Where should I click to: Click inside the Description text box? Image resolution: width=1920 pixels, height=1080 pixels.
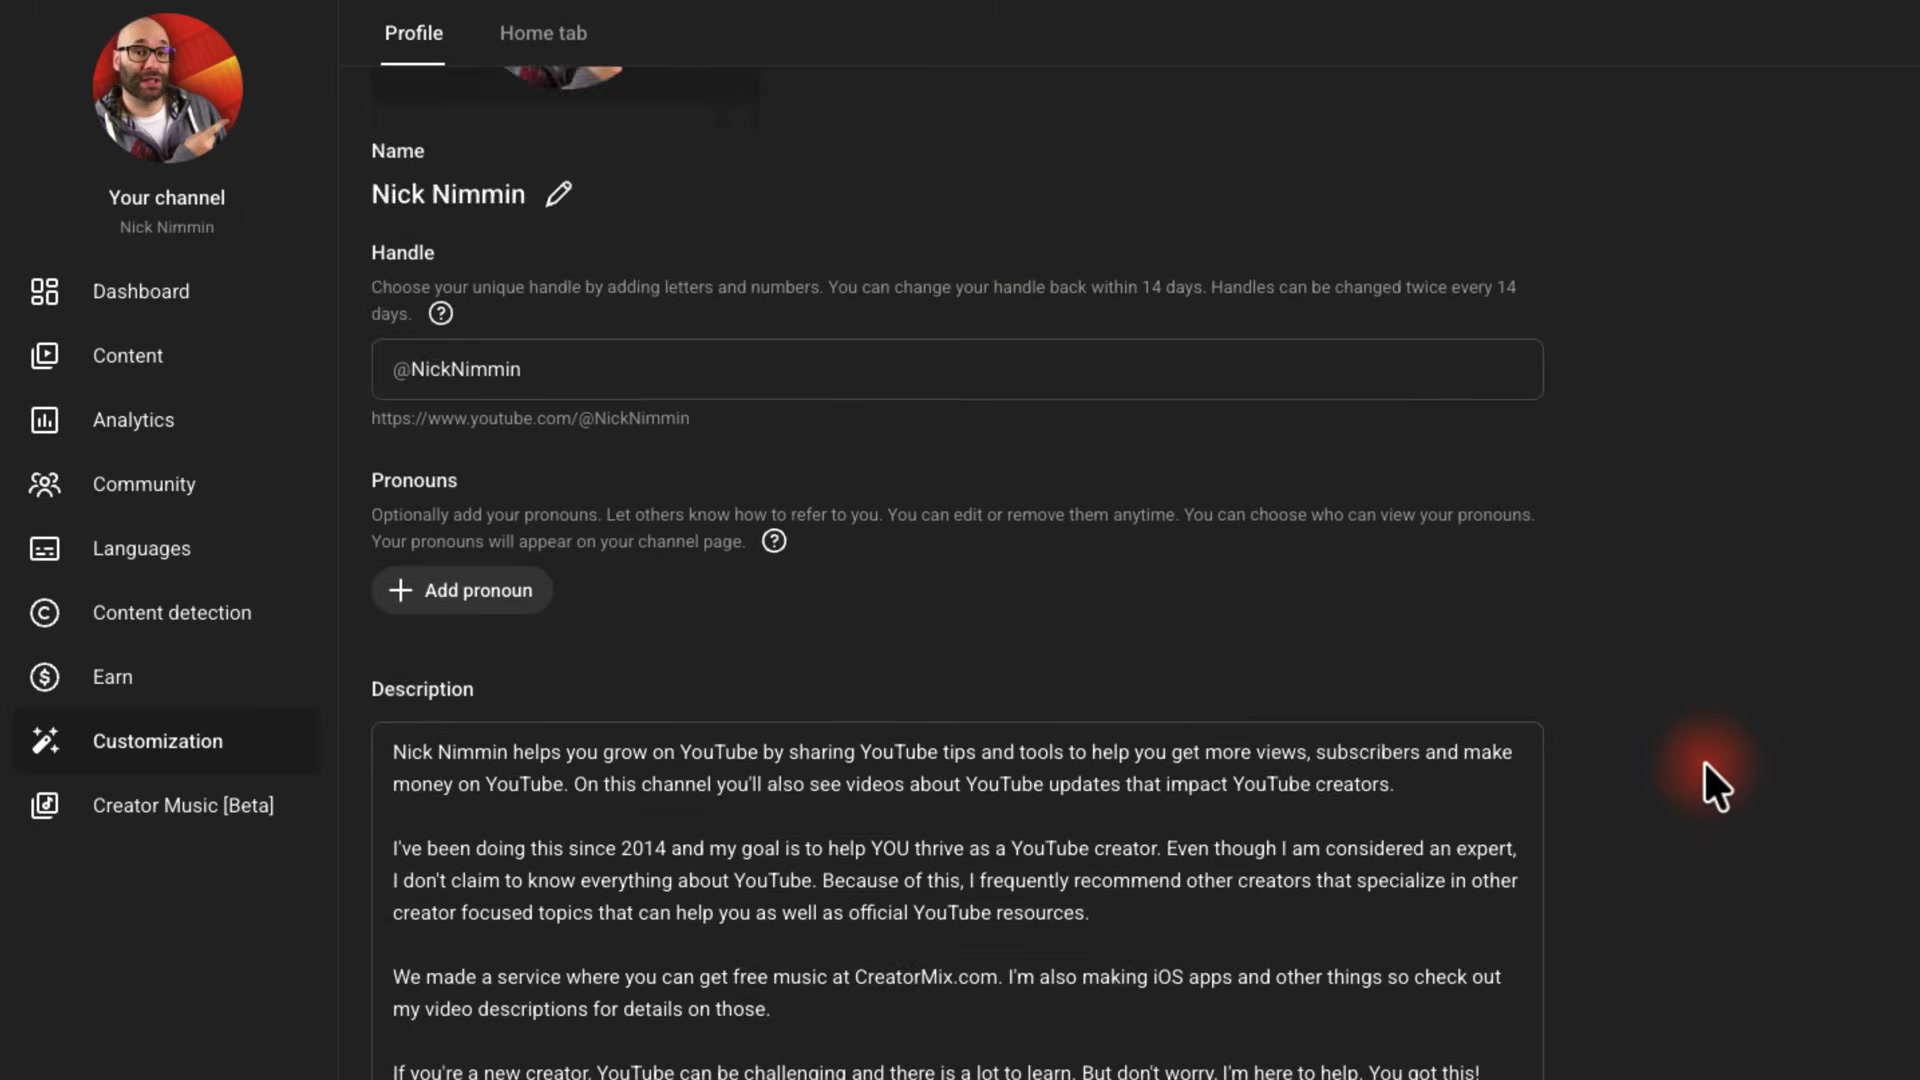pos(957,900)
